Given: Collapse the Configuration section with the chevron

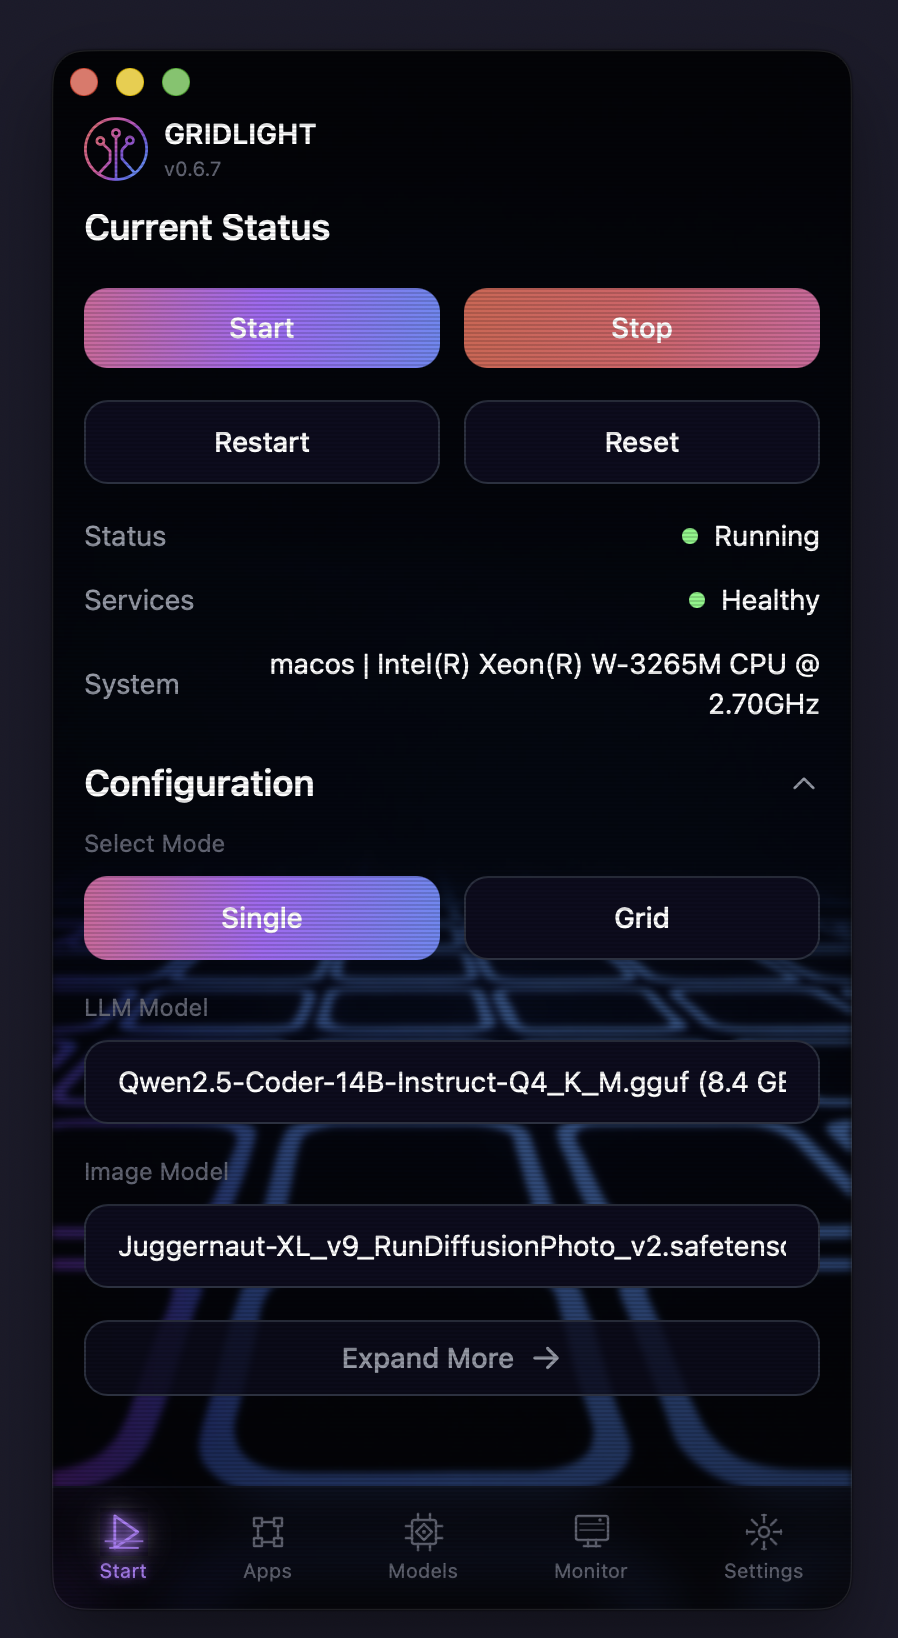Looking at the screenshot, I should coord(804,784).
